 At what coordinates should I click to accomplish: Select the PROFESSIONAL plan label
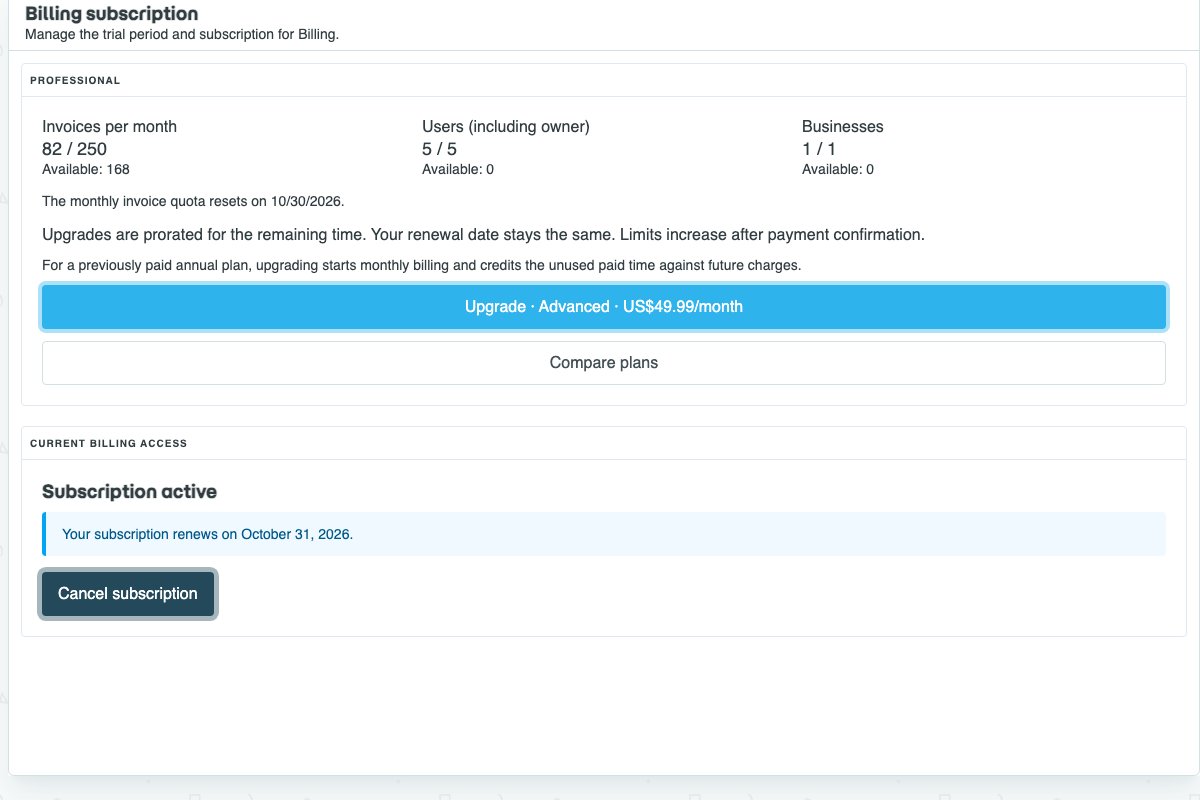tap(75, 80)
